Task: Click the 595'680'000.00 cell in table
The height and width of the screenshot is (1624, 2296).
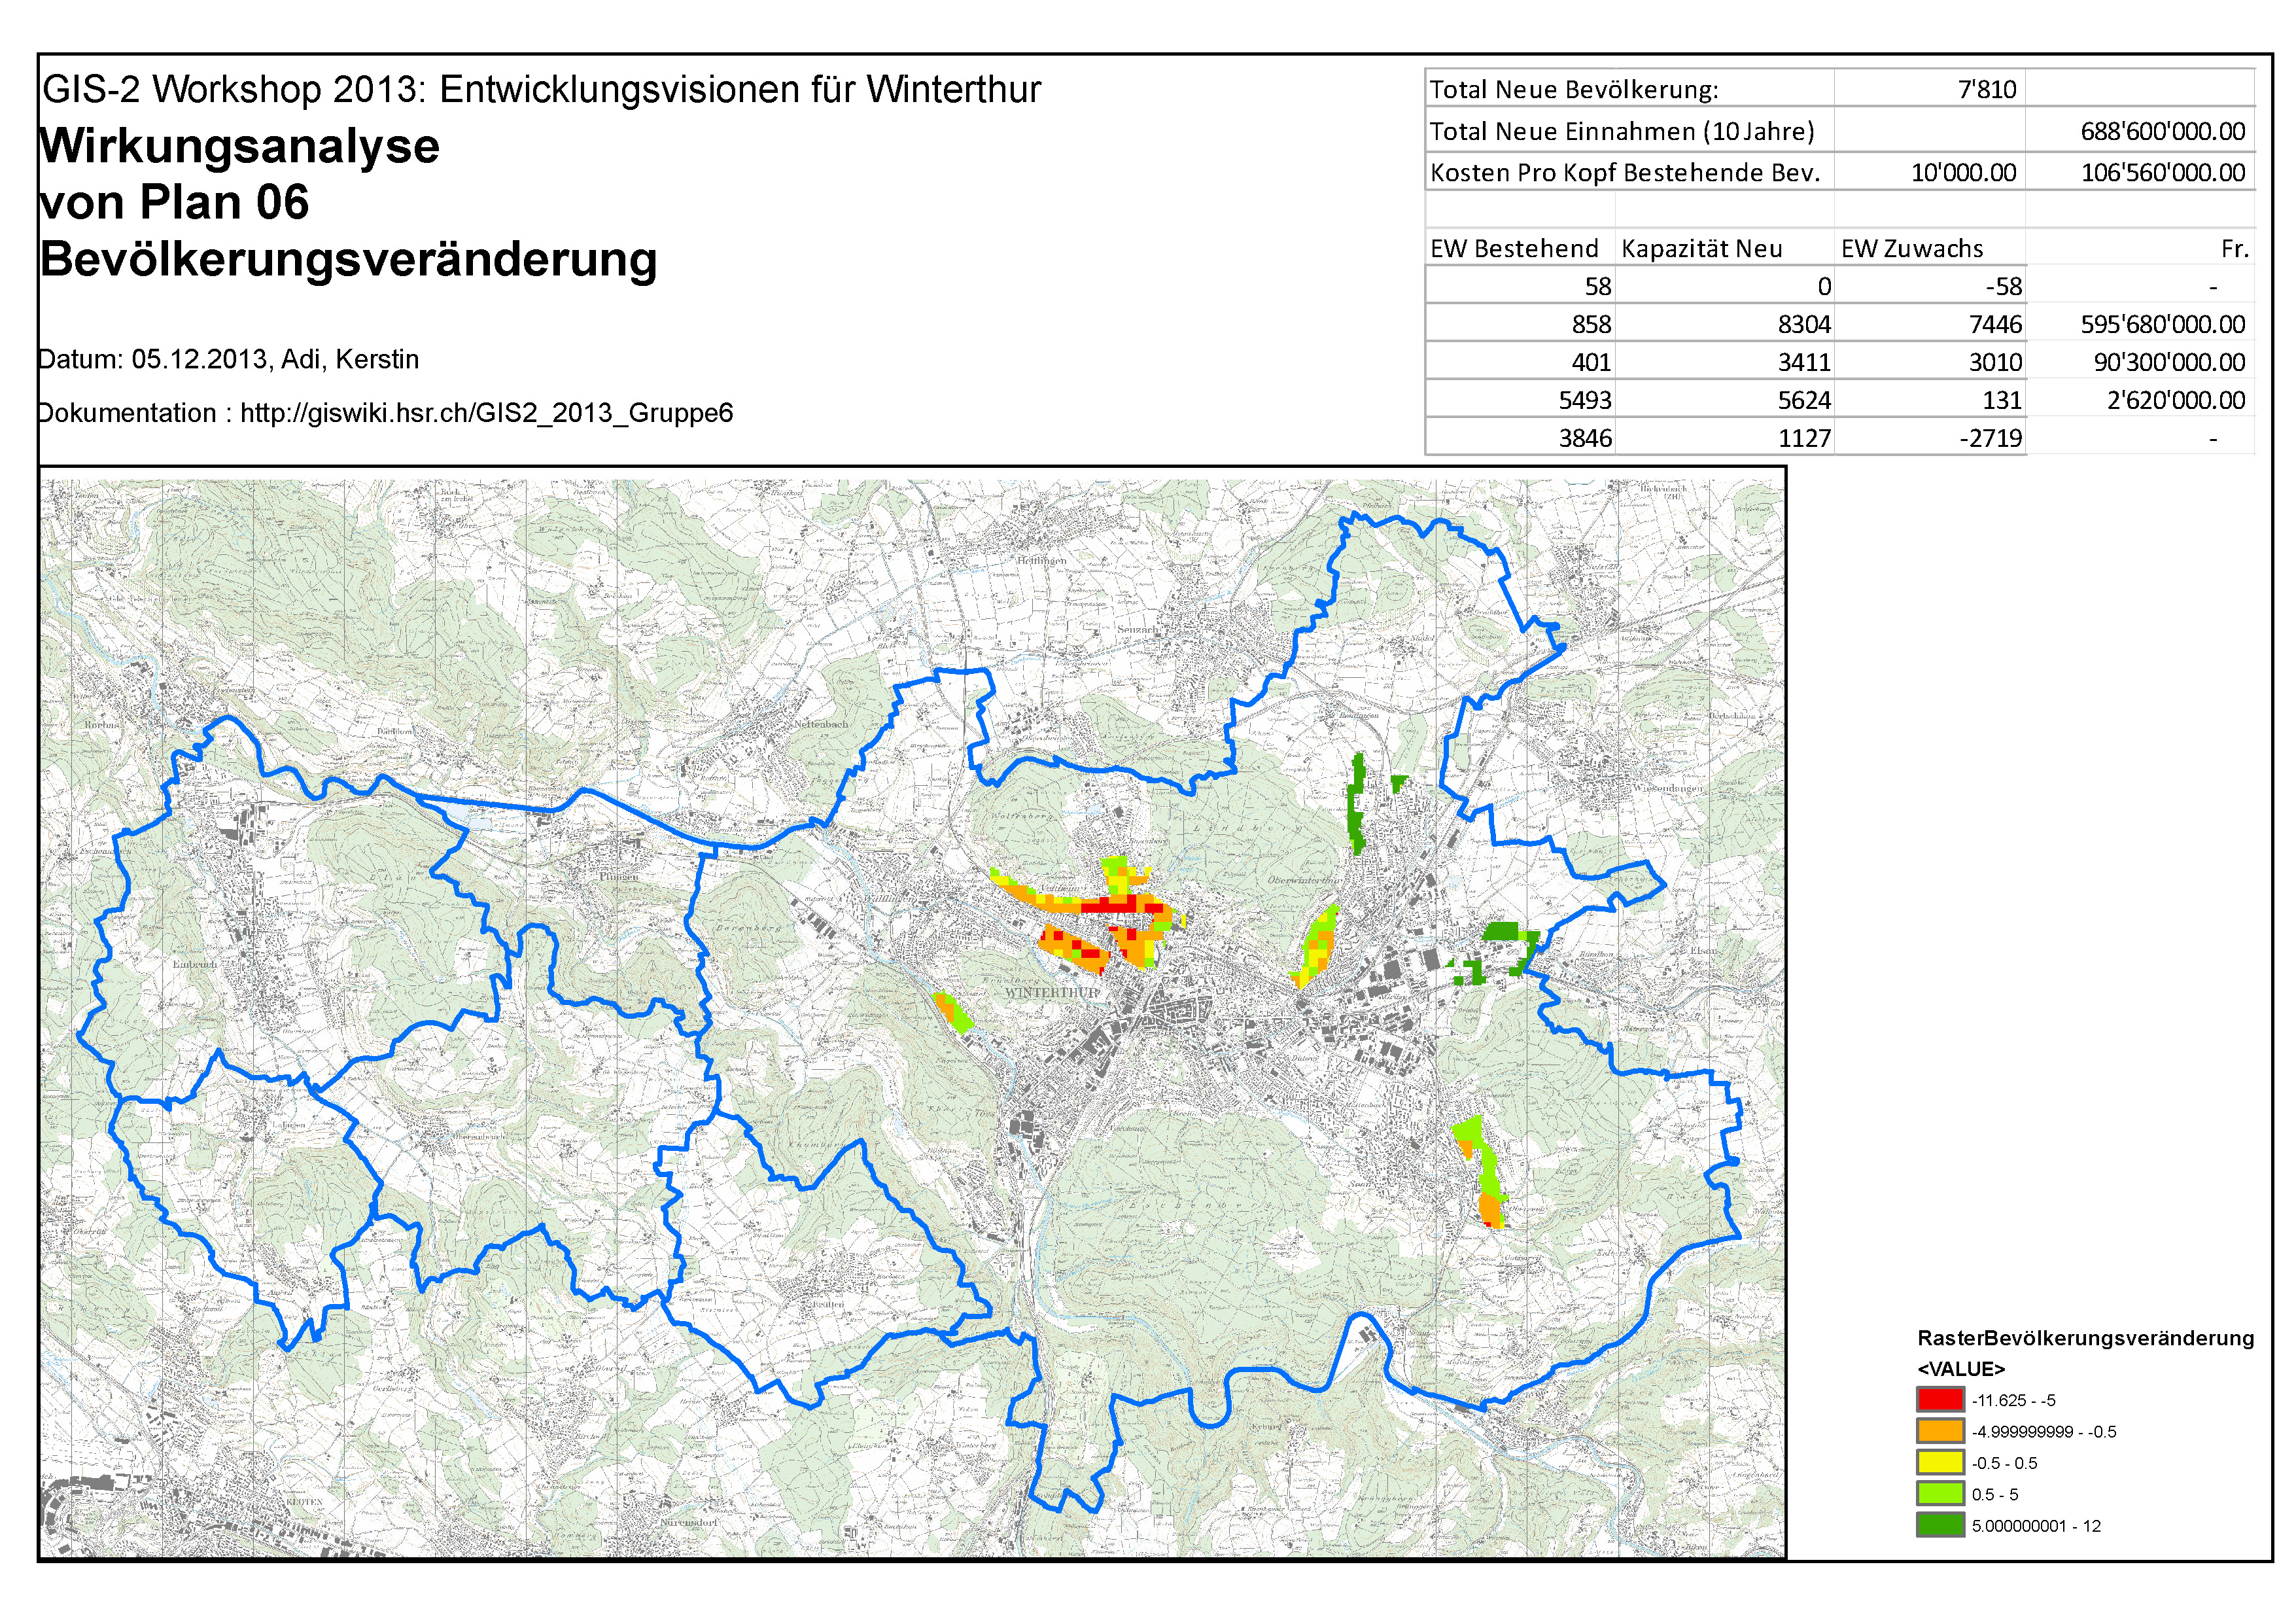Action: [2162, 325]
